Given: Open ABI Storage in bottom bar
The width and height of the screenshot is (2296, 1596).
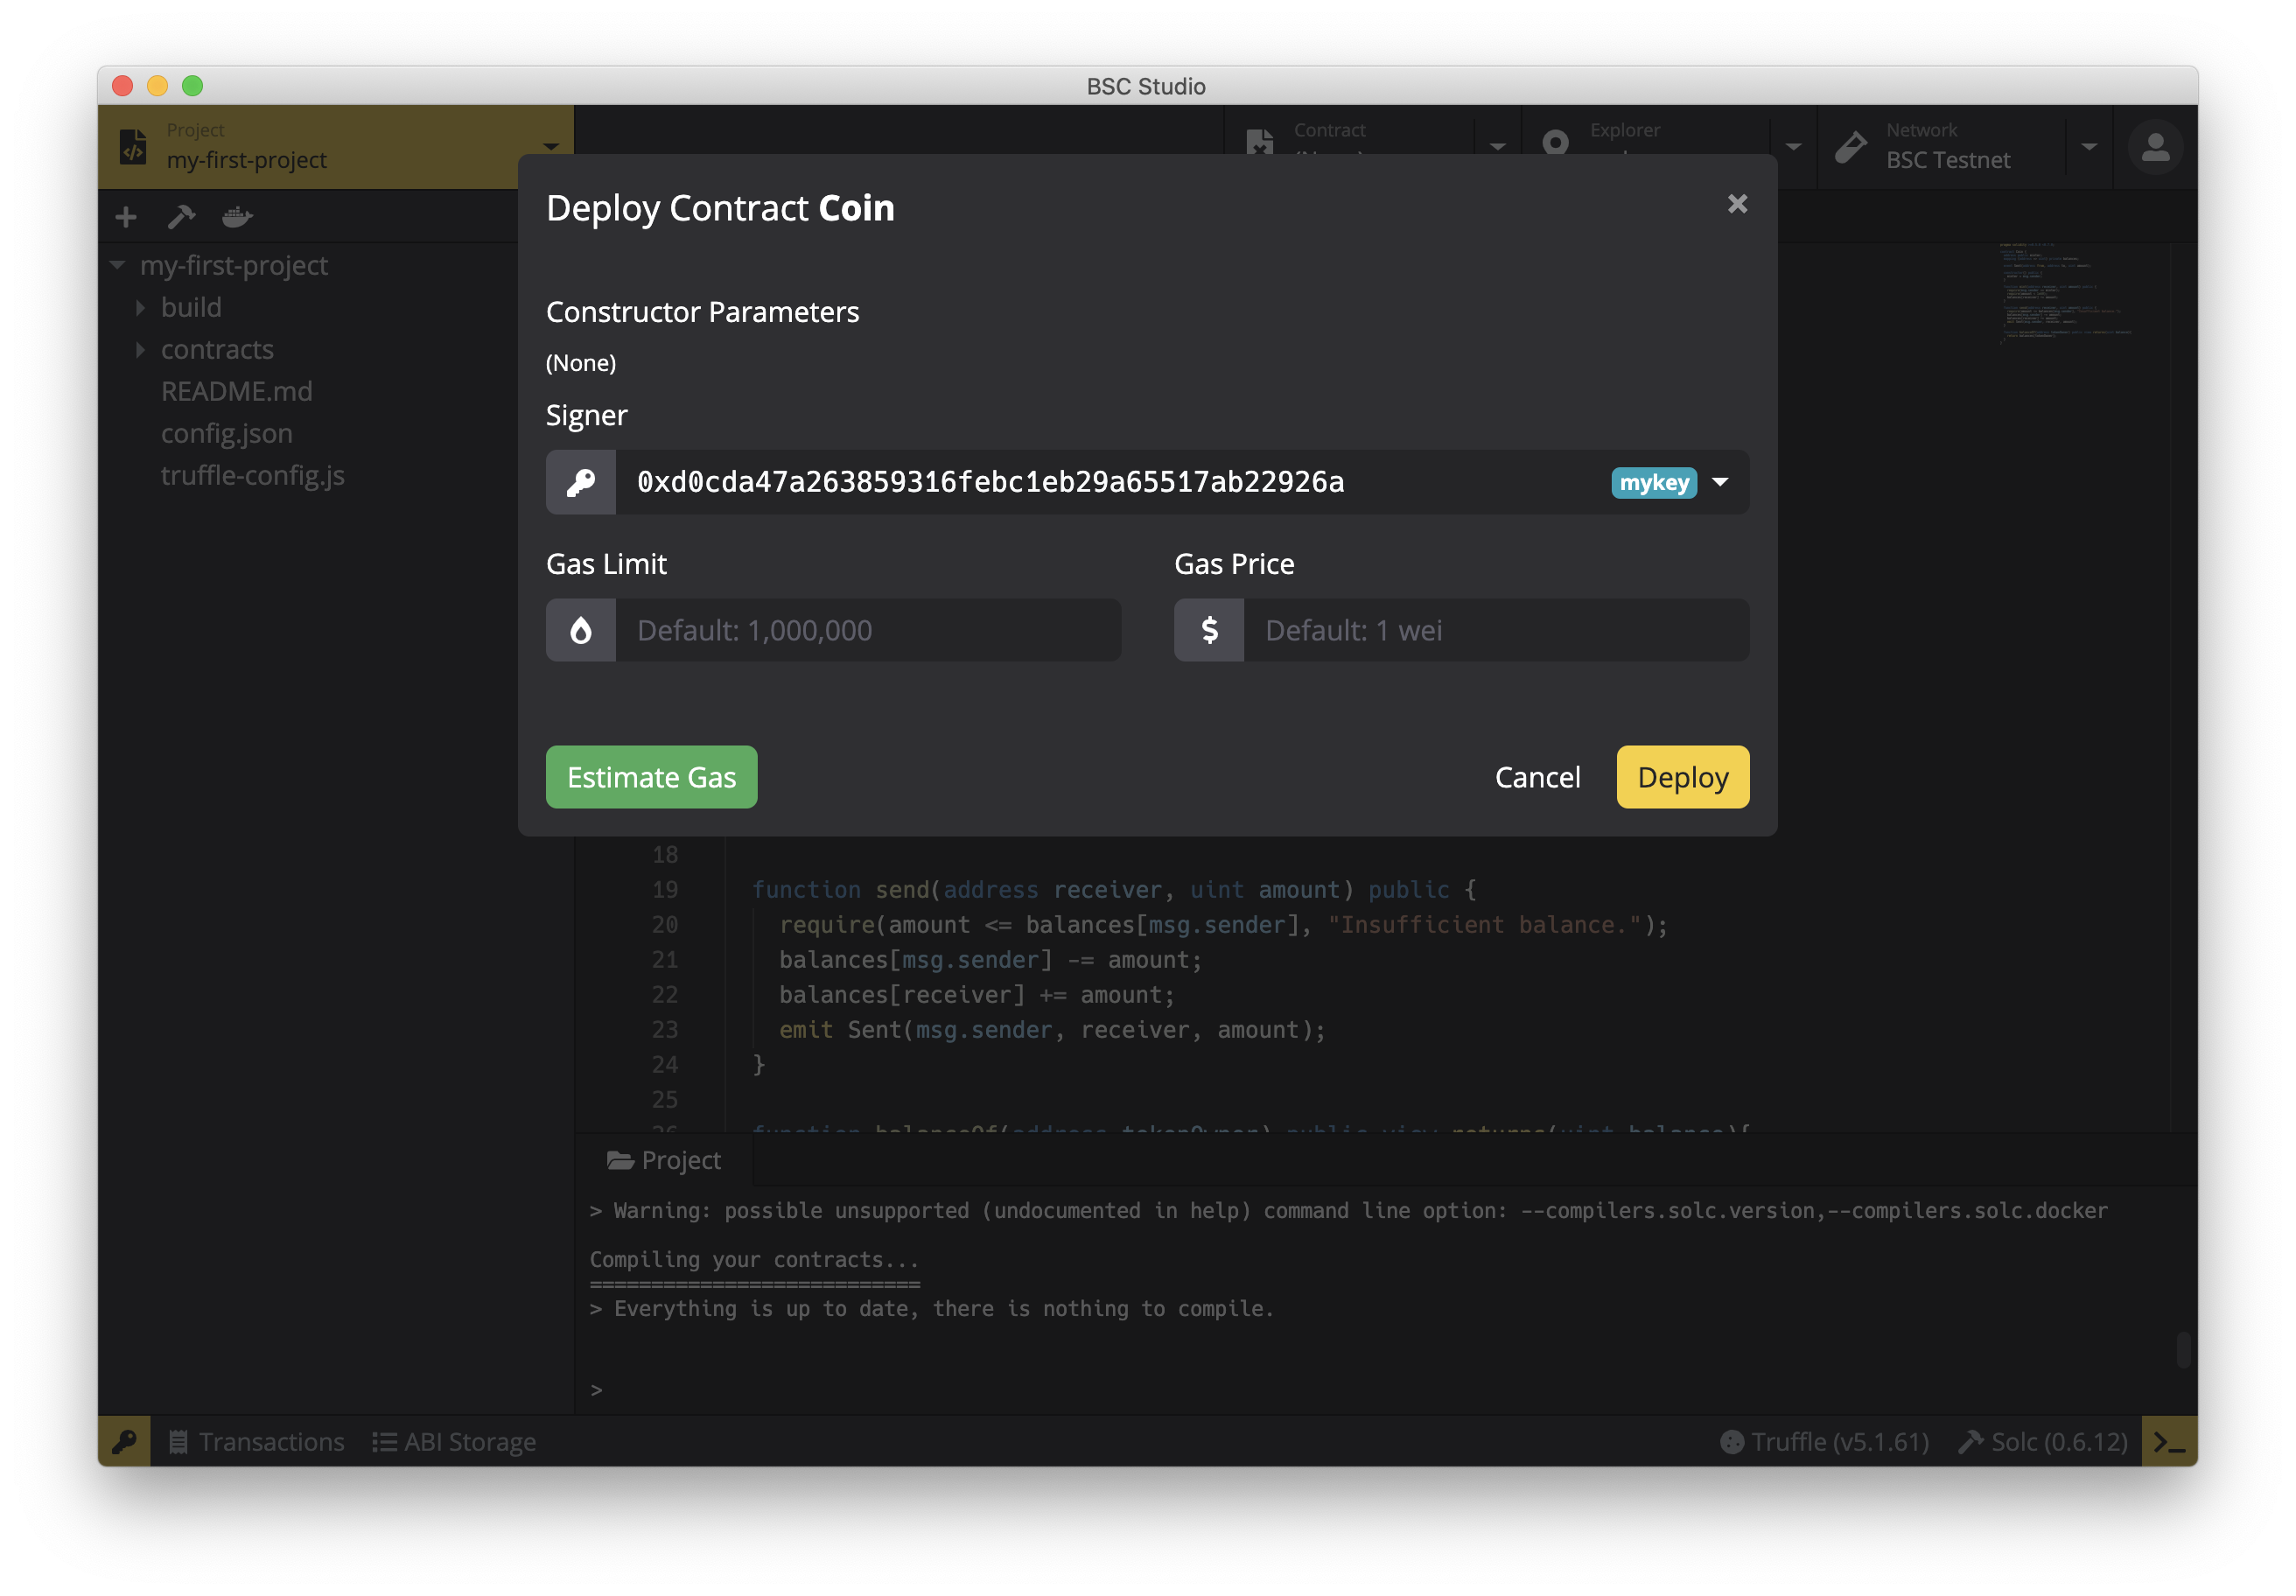Looking at the screenshot, I should click(455, 1441).
